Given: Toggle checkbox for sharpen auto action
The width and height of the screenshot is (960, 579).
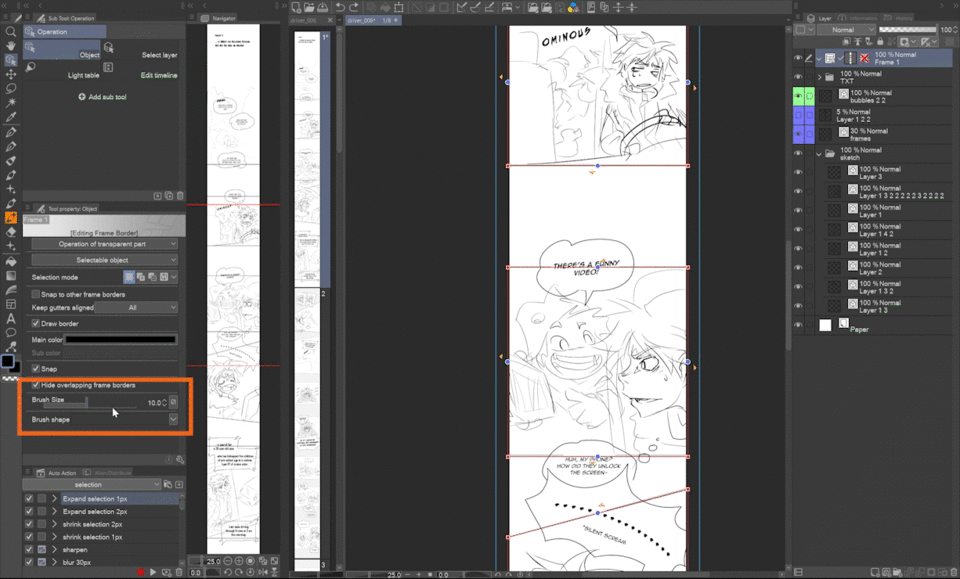Looking at the screenshot, I should [29, 550].
